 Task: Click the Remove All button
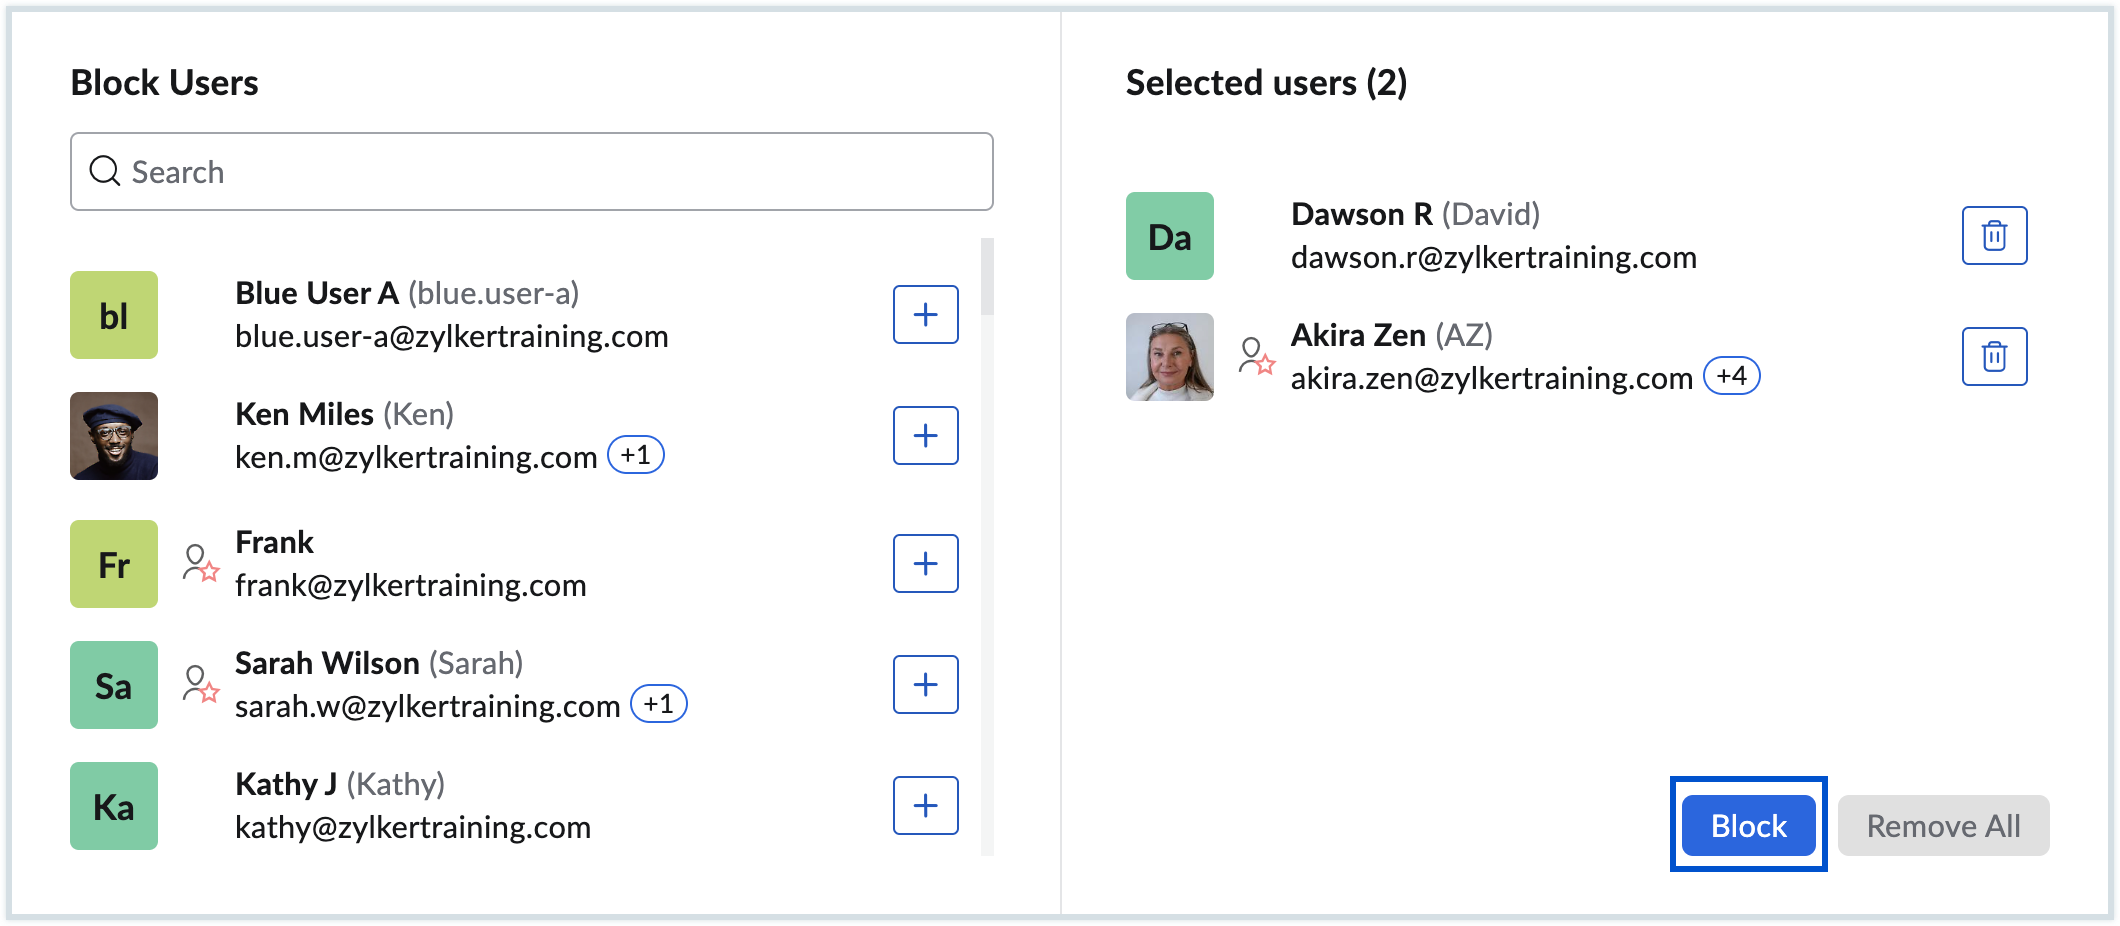[1943, 826]
